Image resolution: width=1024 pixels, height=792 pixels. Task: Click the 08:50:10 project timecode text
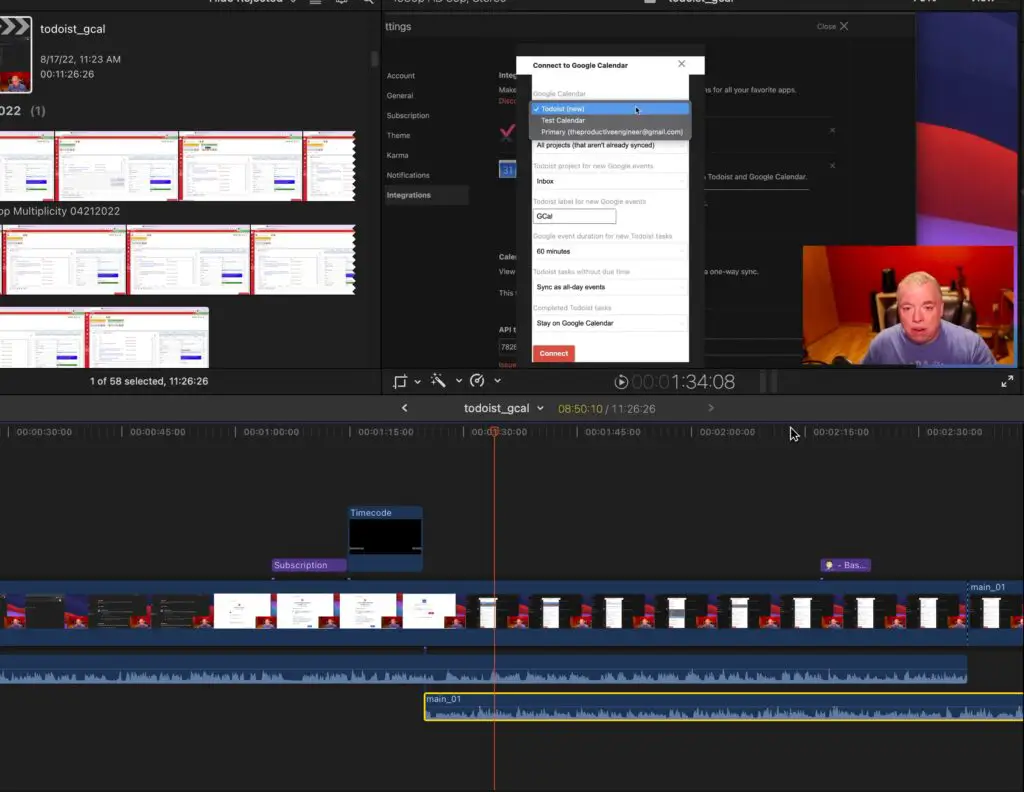580,409
